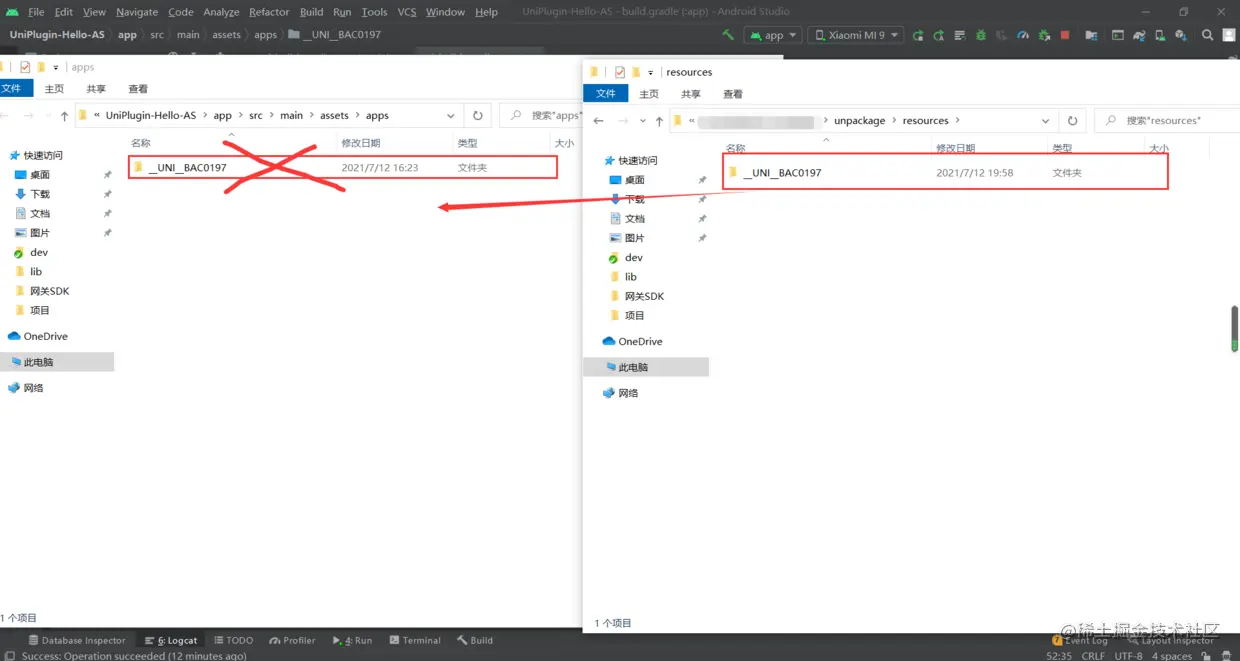The height and width of the screenshot is (661, 1240).
Task: Click the user account avatar icon
Action: pyautogui.click(x=1228, y=35)
